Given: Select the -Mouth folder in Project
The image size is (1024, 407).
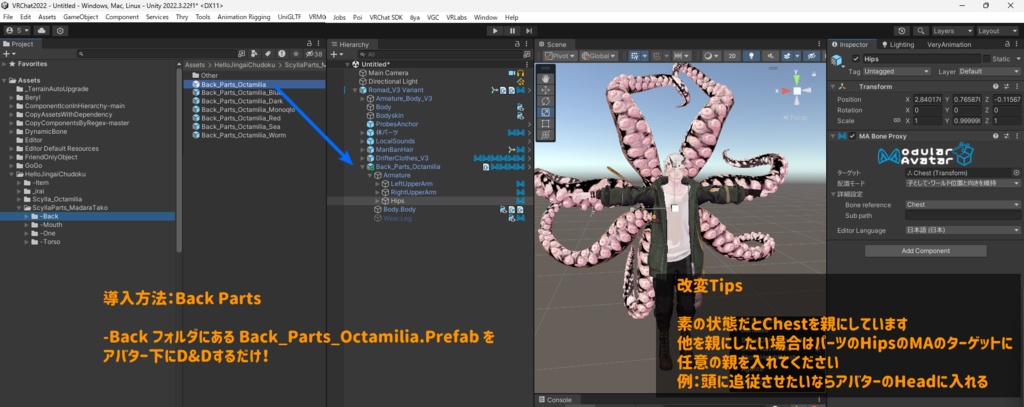Looking at the screenshot, I should [x=52, y=225].
